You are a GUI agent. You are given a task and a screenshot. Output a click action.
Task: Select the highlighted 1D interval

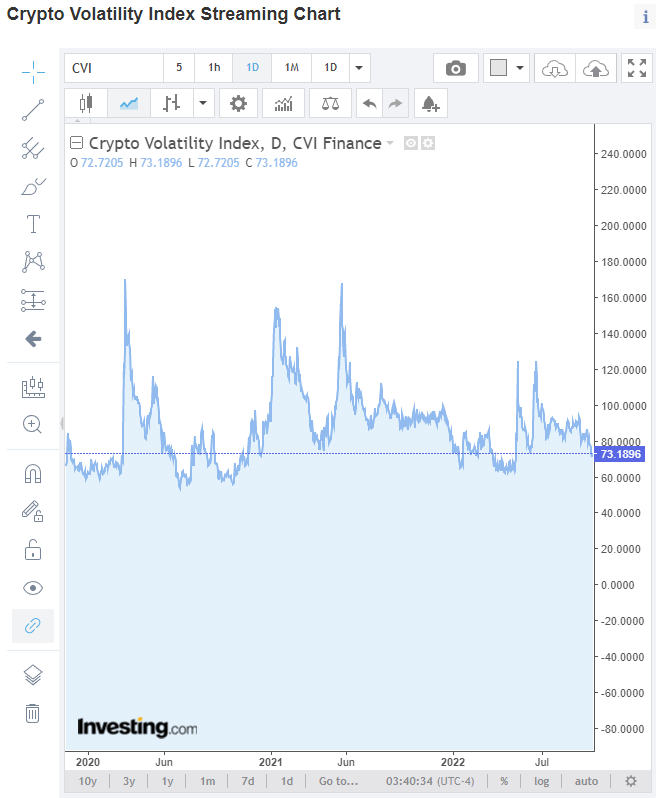[252, 68]
